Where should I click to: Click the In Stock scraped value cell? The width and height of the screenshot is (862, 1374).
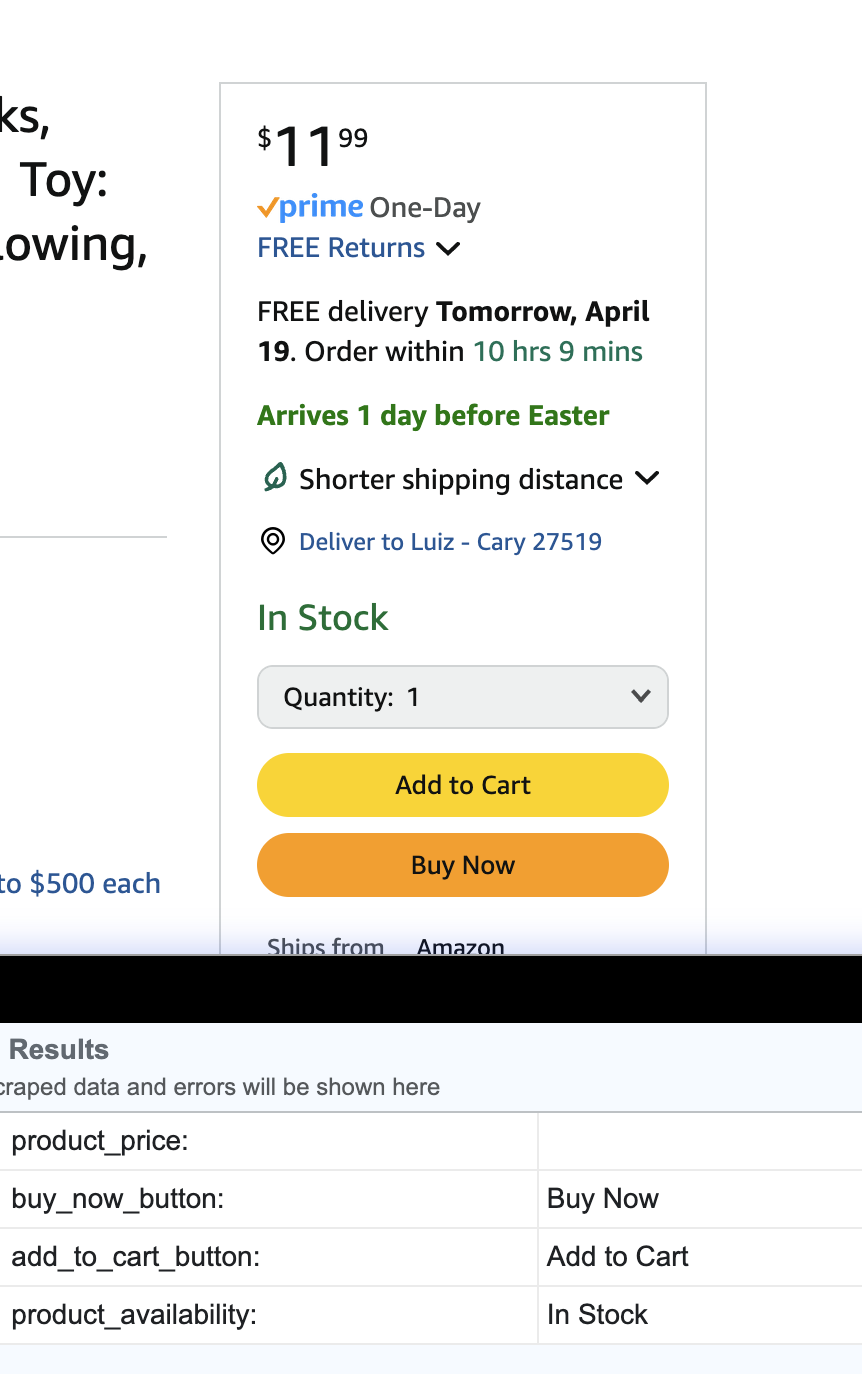(700, 1315)
